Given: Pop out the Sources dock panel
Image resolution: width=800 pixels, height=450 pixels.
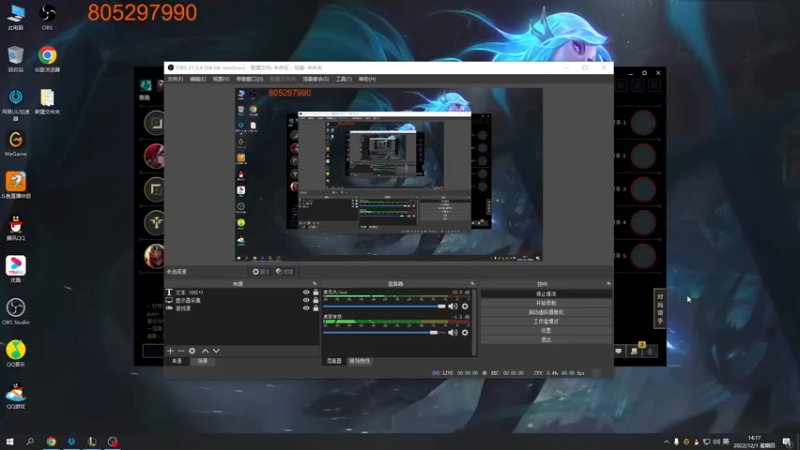Looking at the screenshot, I should [314, 284].
